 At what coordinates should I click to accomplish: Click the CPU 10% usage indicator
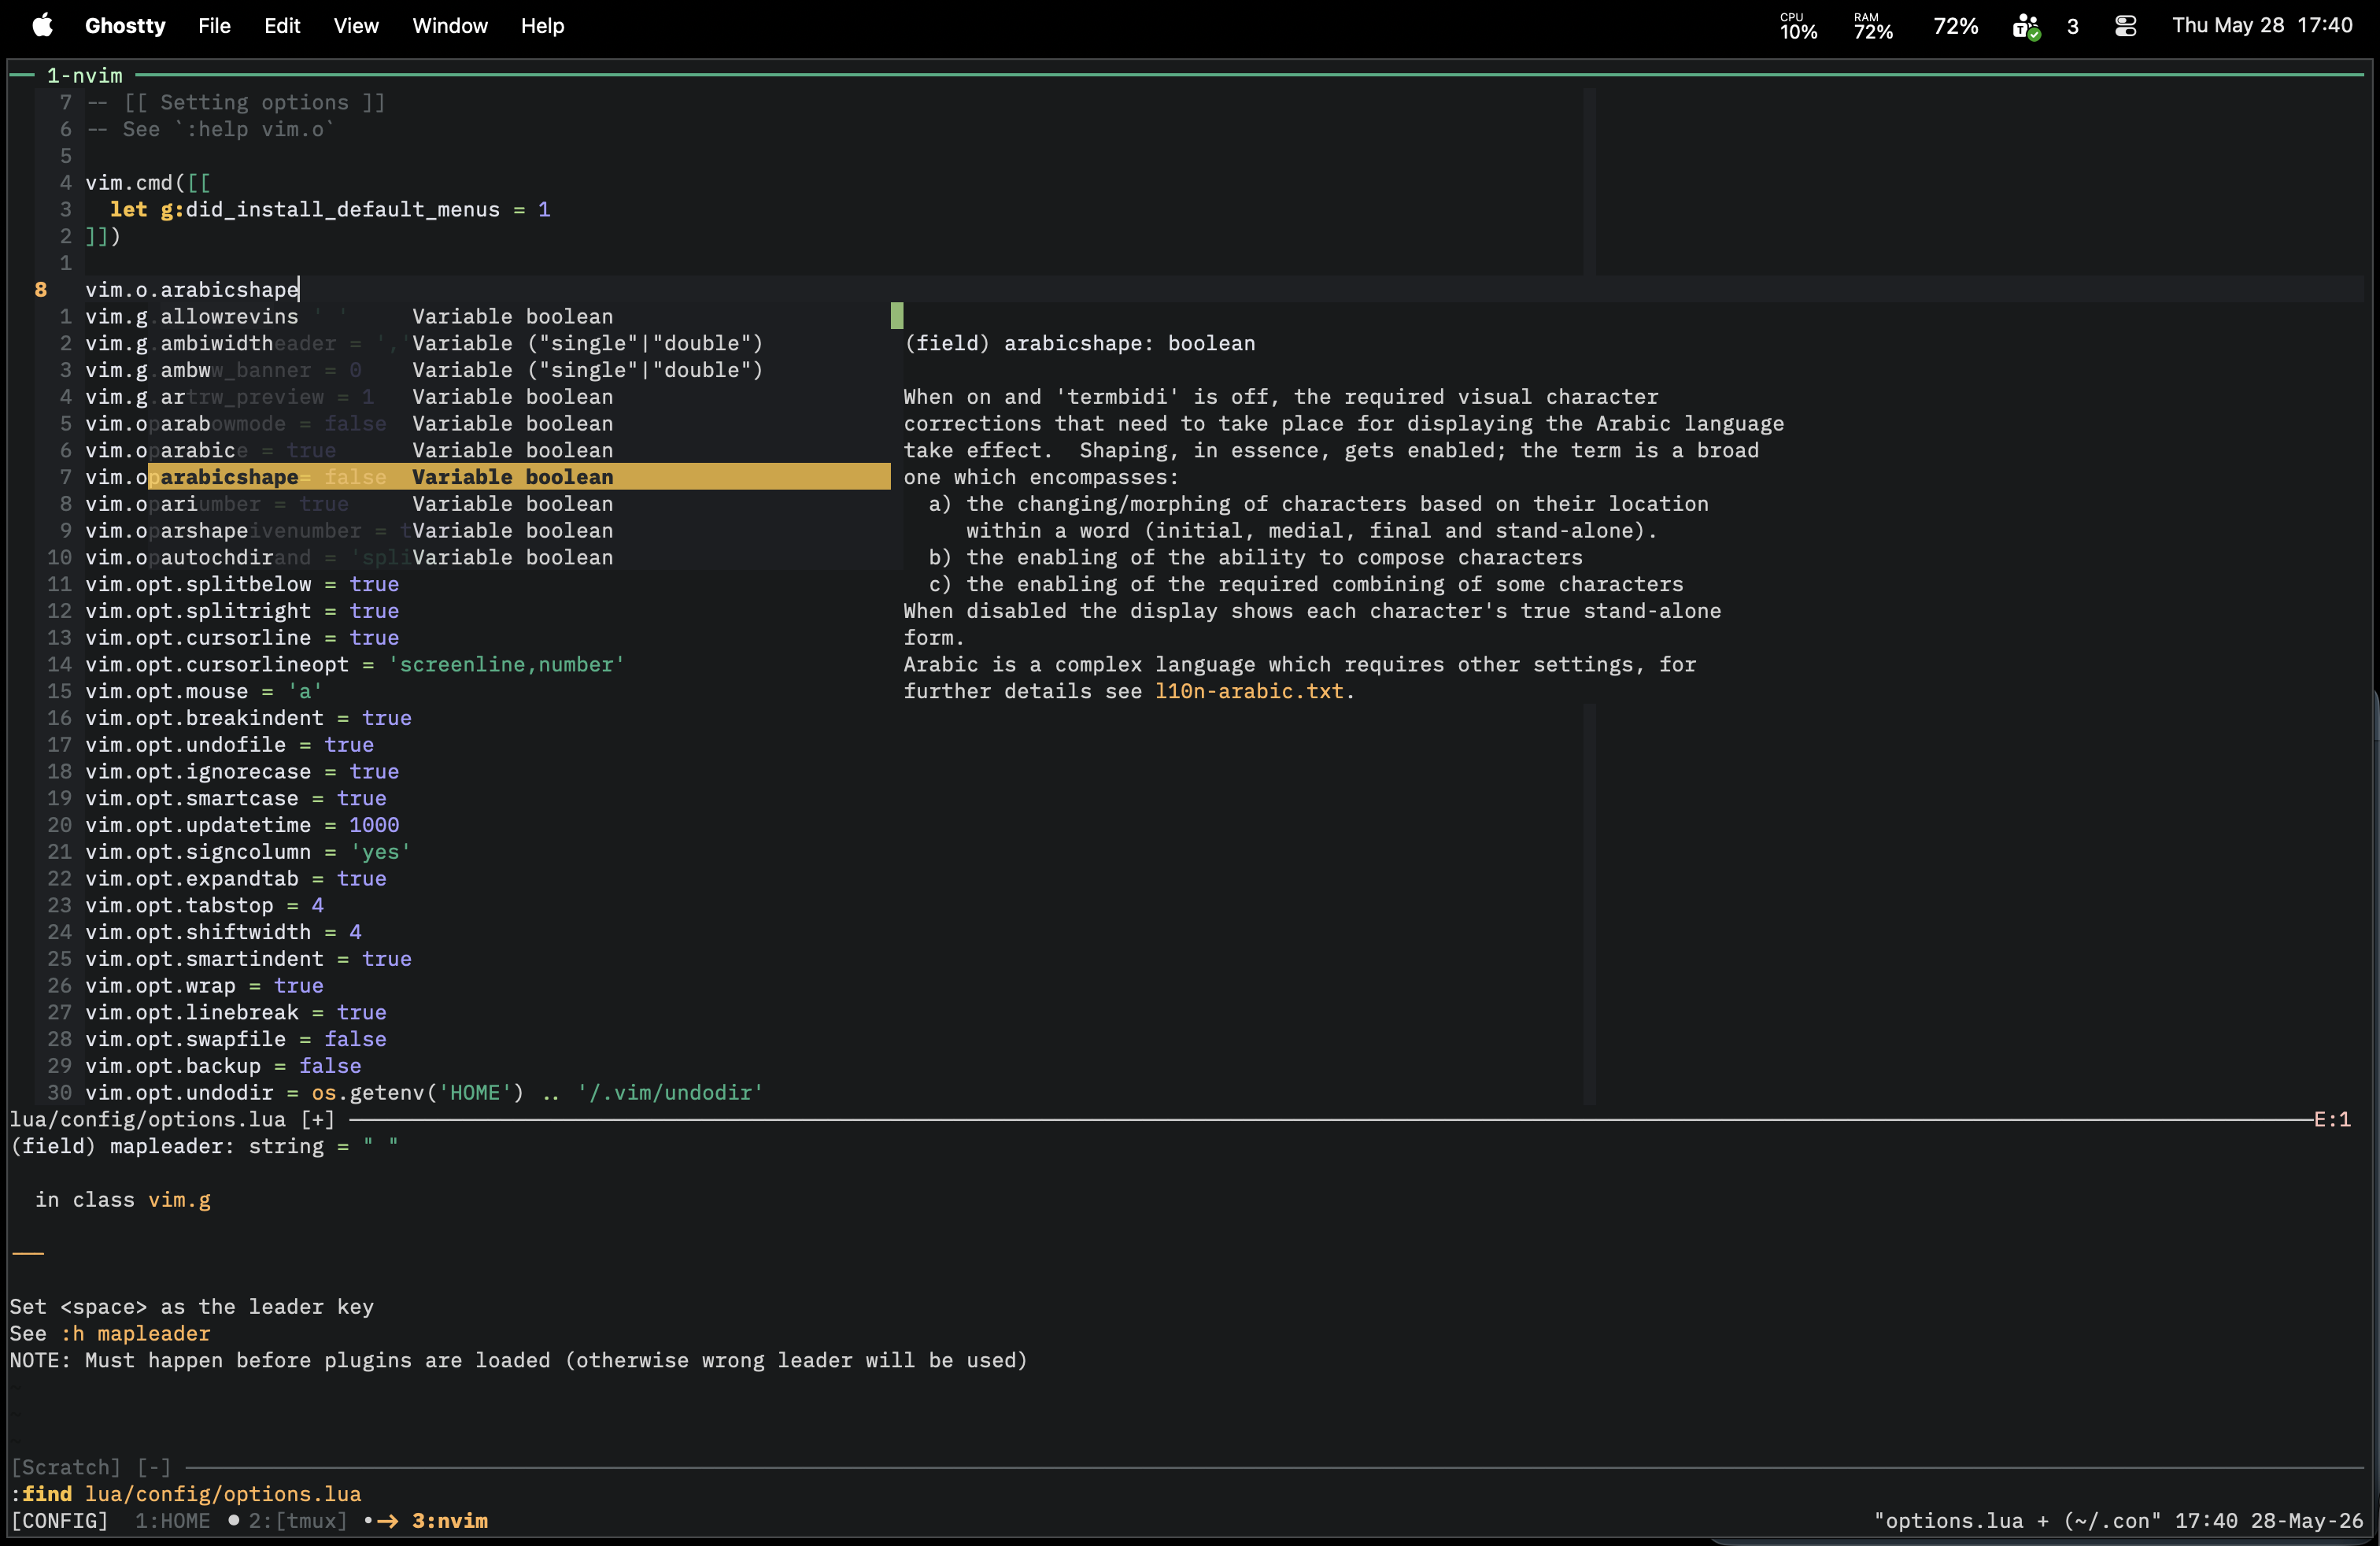pyautogui.click(x=1798, y=26)
